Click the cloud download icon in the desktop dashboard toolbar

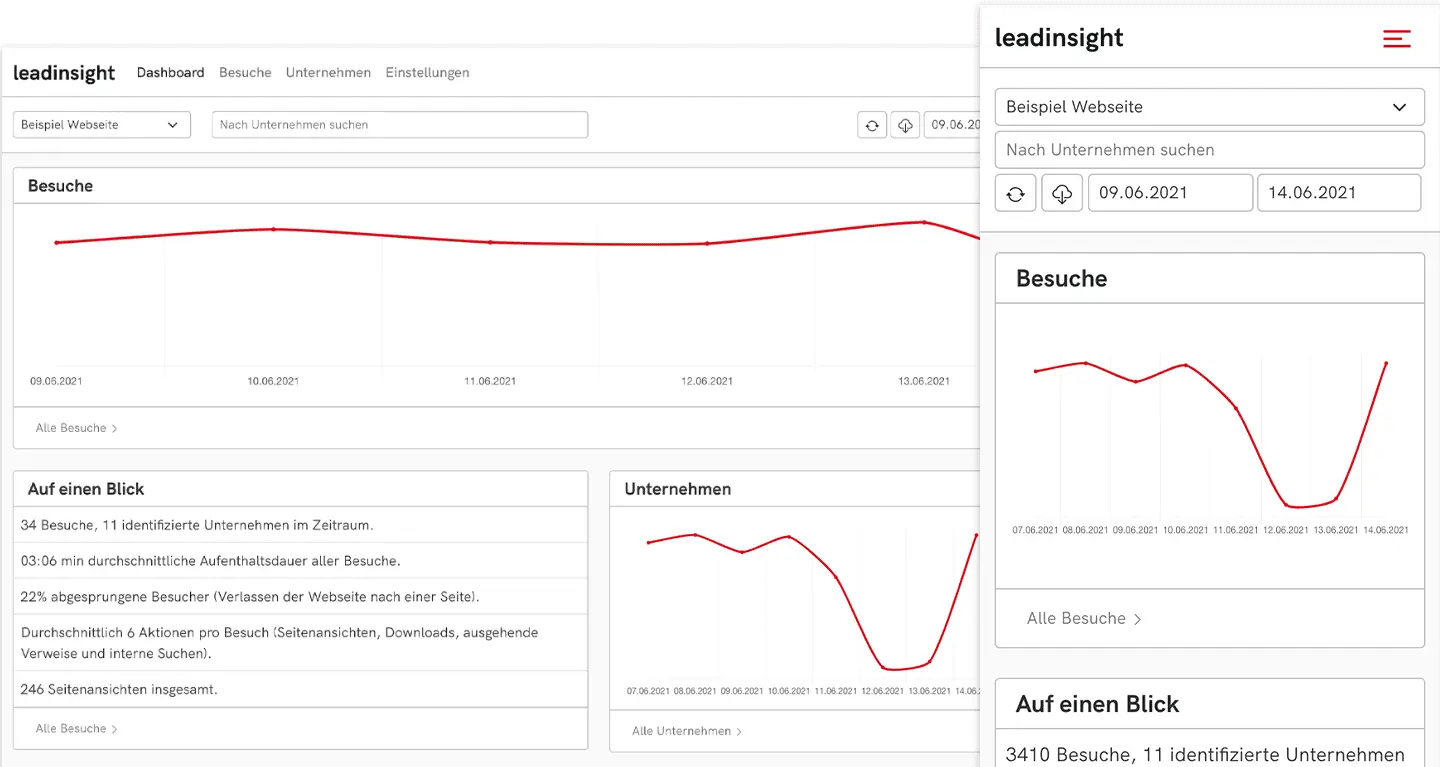905,125
